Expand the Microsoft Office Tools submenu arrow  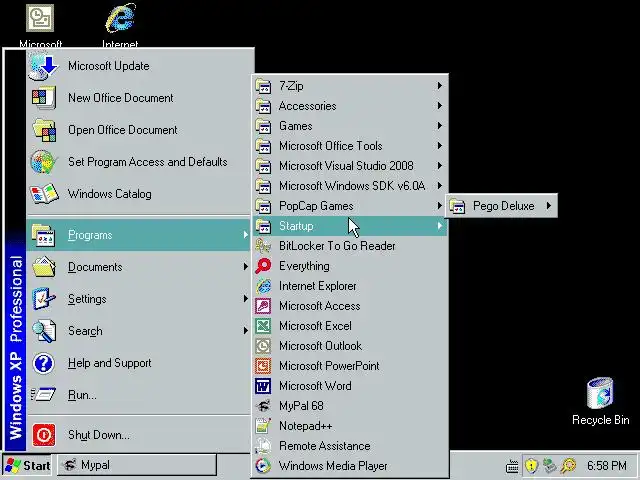(x=440, y=146)
